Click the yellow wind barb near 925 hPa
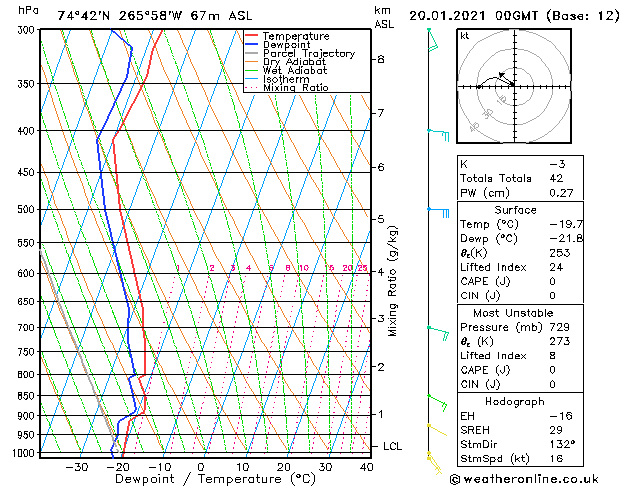The height and width of the screenshot is (486, 629). (x=435, y=429)
